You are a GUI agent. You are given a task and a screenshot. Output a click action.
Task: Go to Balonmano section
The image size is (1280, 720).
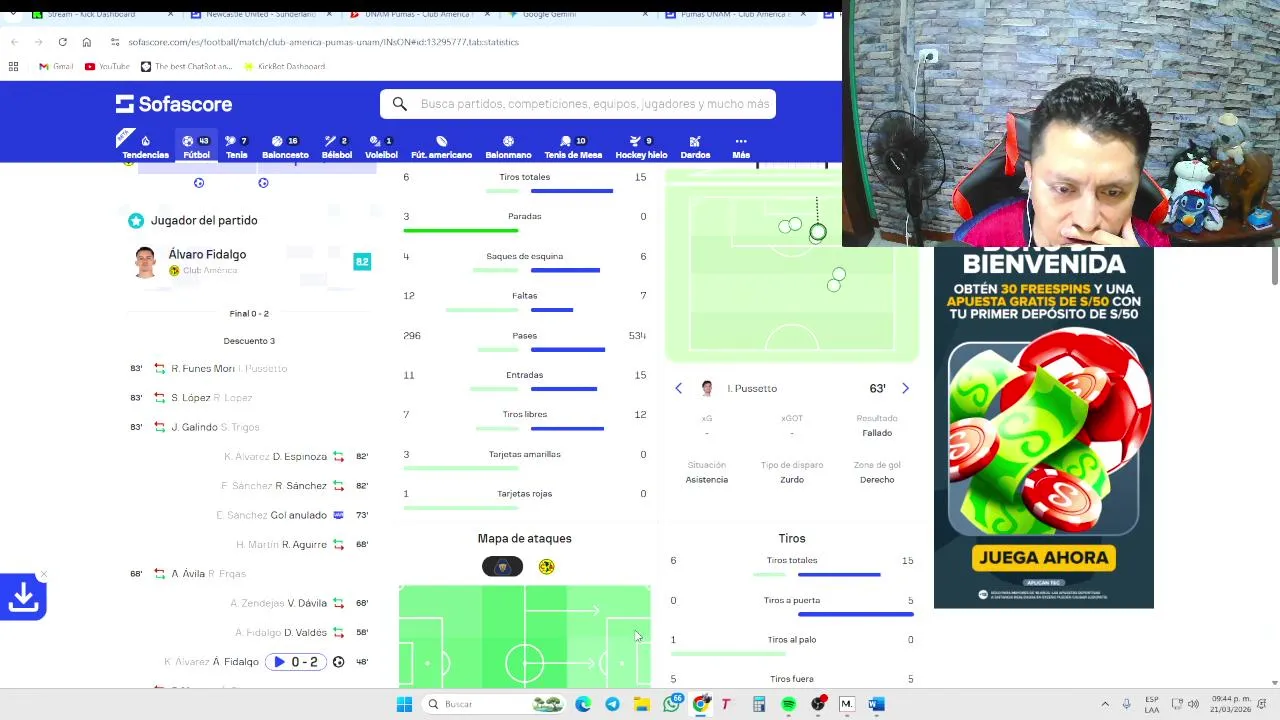pos(508,147)
